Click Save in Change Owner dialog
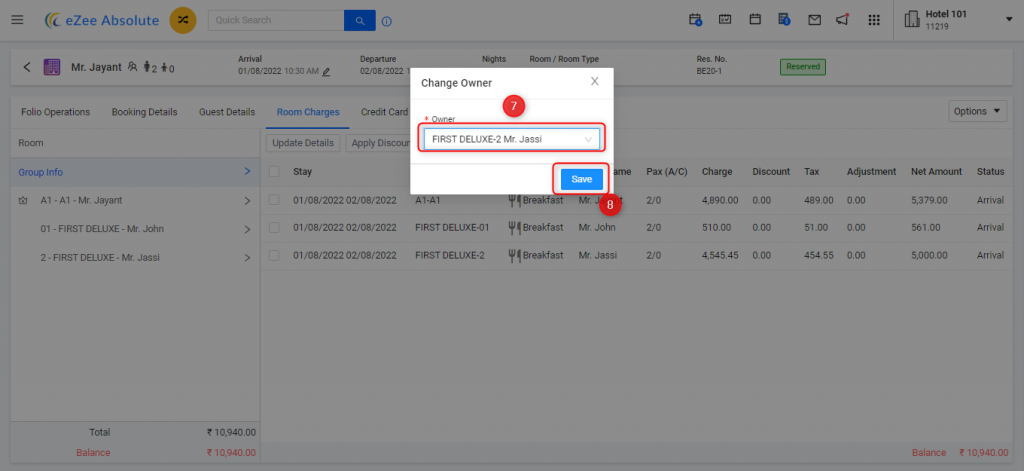The image size is (1024, 471). (581, 179)
